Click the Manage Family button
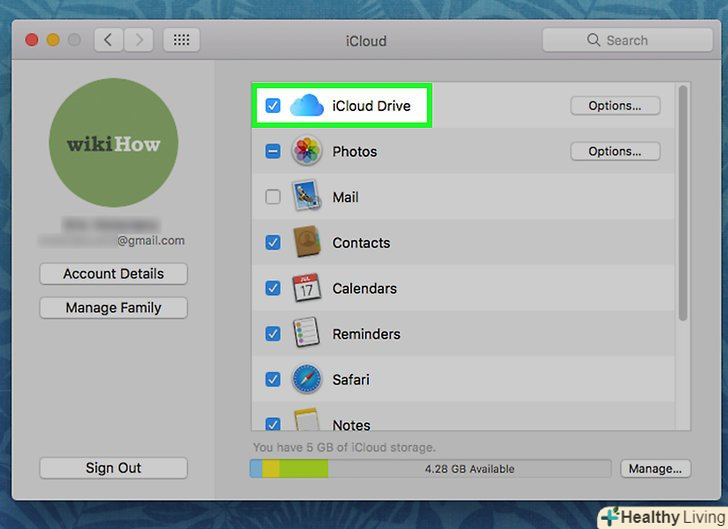Image resolution: width=728 pixels, height=529 pixels. (x=113, y=307)
